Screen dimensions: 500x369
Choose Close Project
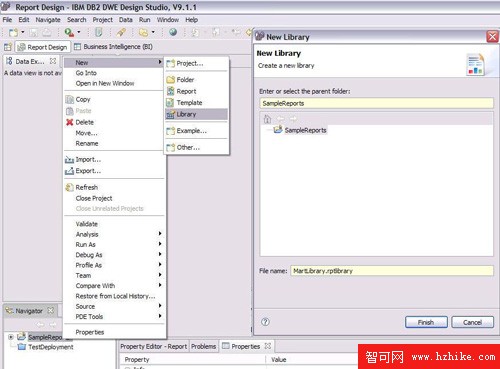click(94, 198)
